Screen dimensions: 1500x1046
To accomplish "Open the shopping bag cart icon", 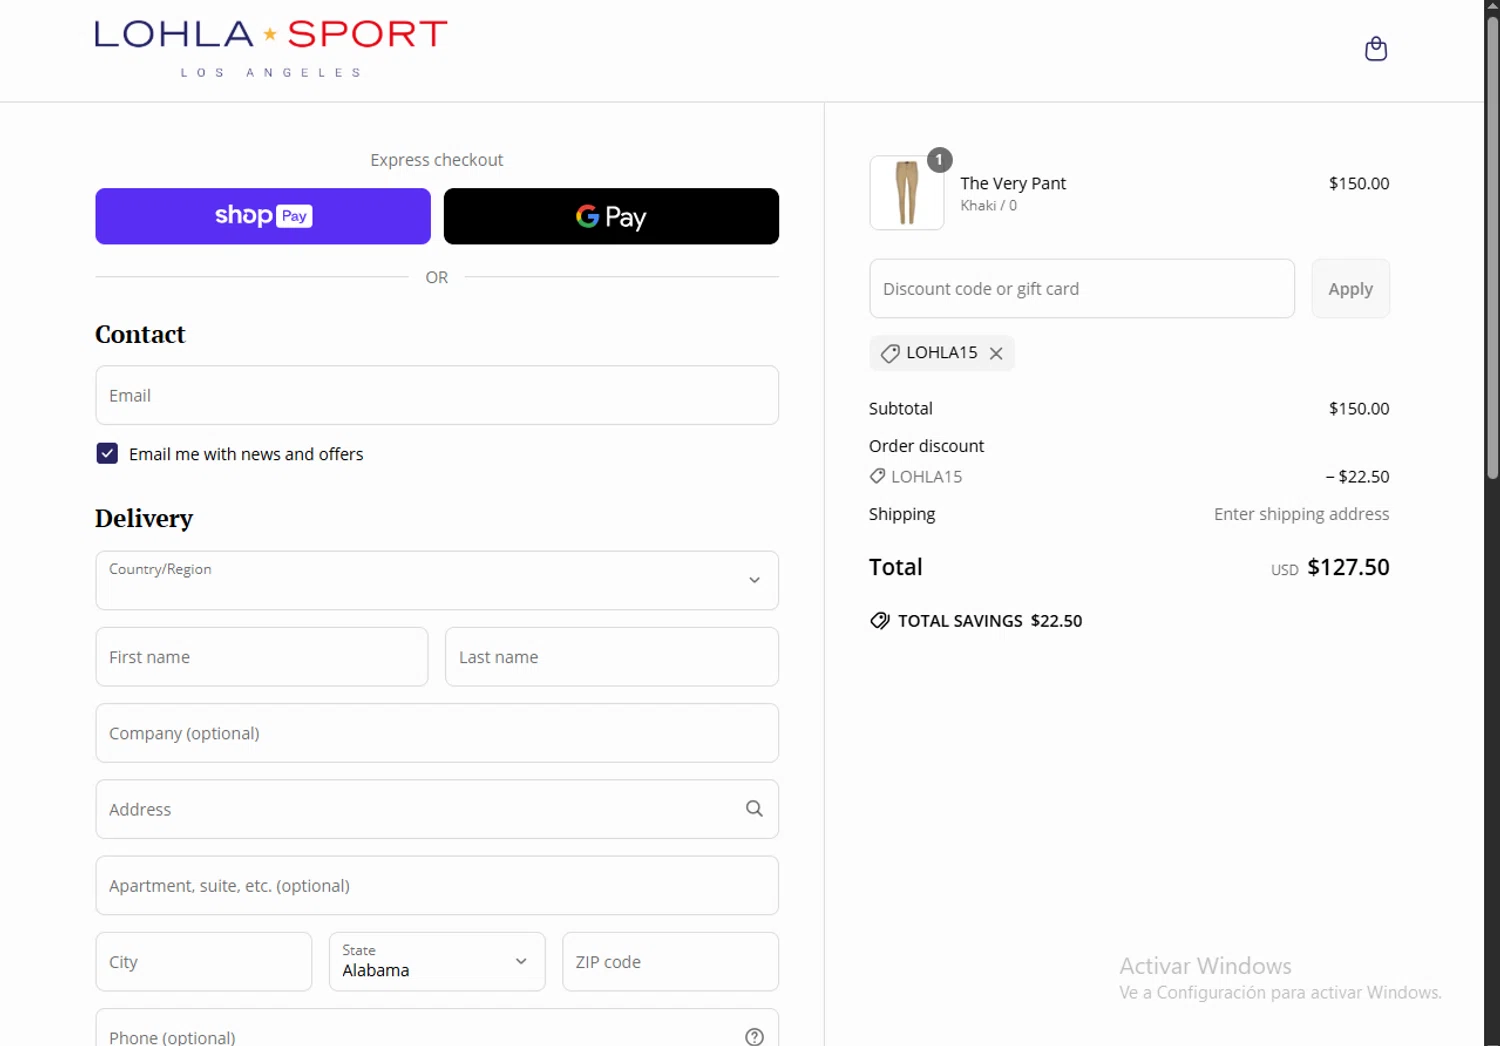I will pos(1376,49).
